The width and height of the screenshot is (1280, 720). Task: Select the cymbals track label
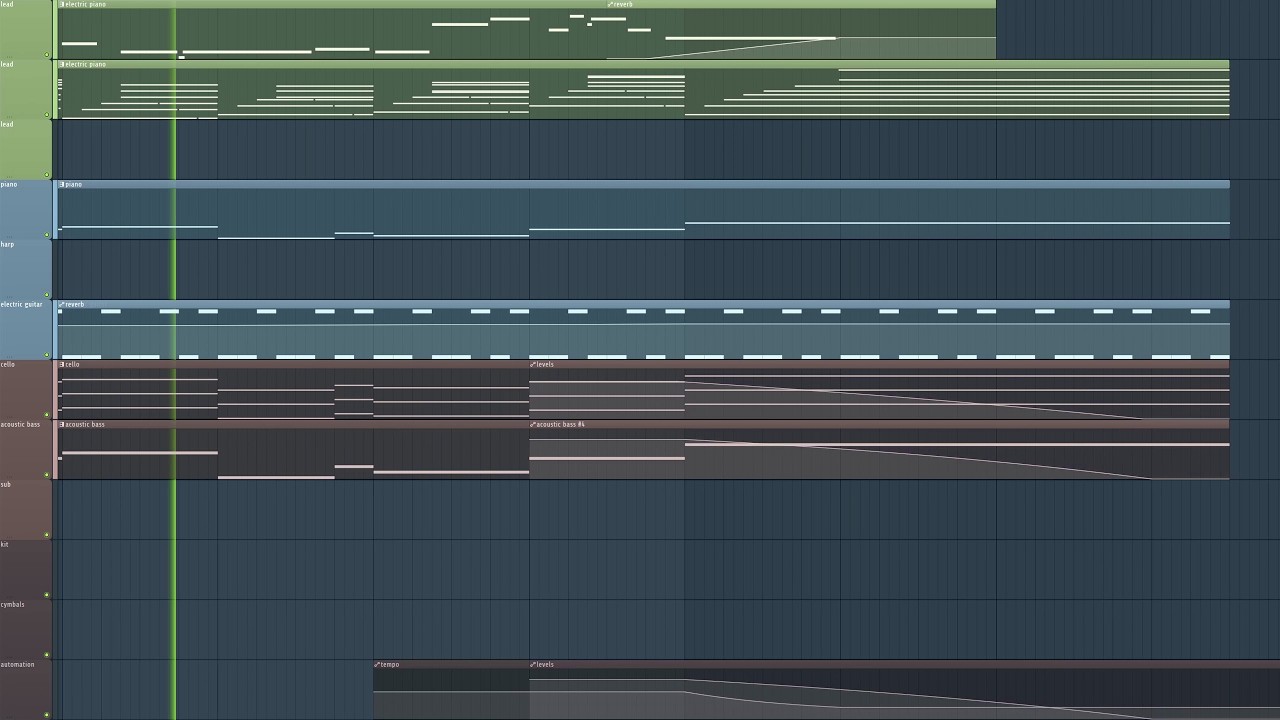13,605
